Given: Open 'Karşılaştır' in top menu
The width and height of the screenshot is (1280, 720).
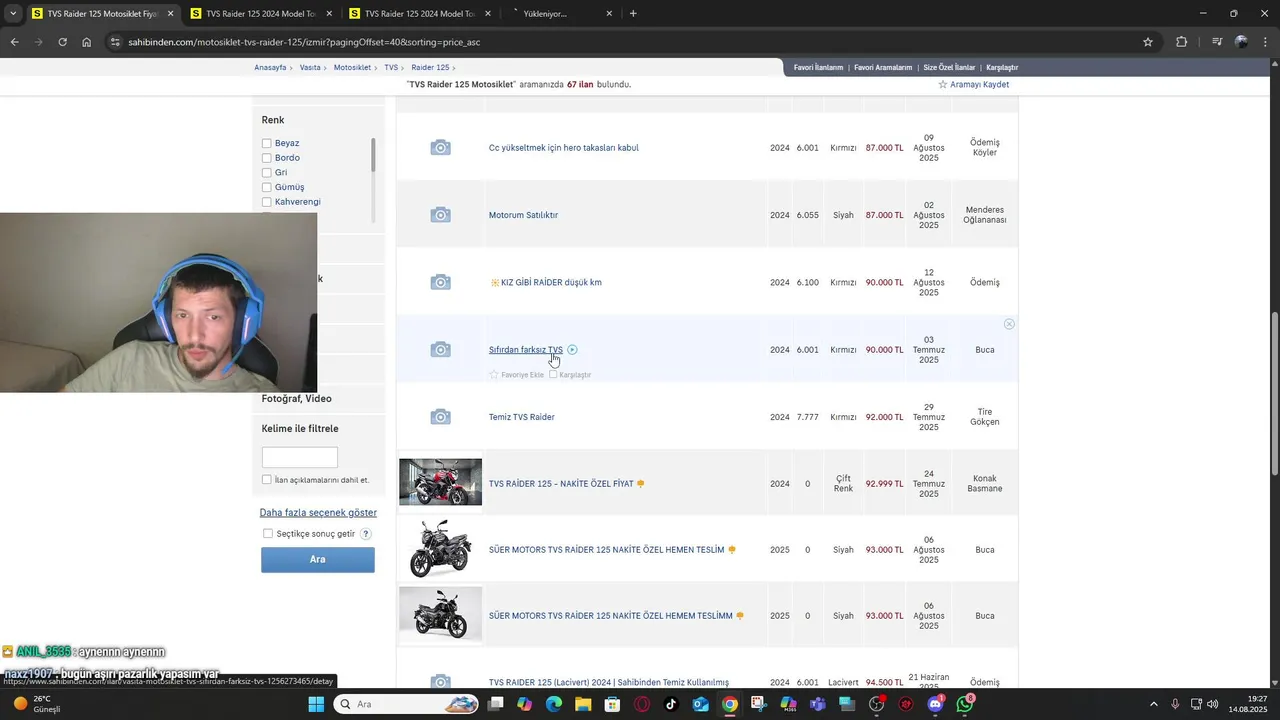Looking at the screenshot, I should [x=1002, y=68].
